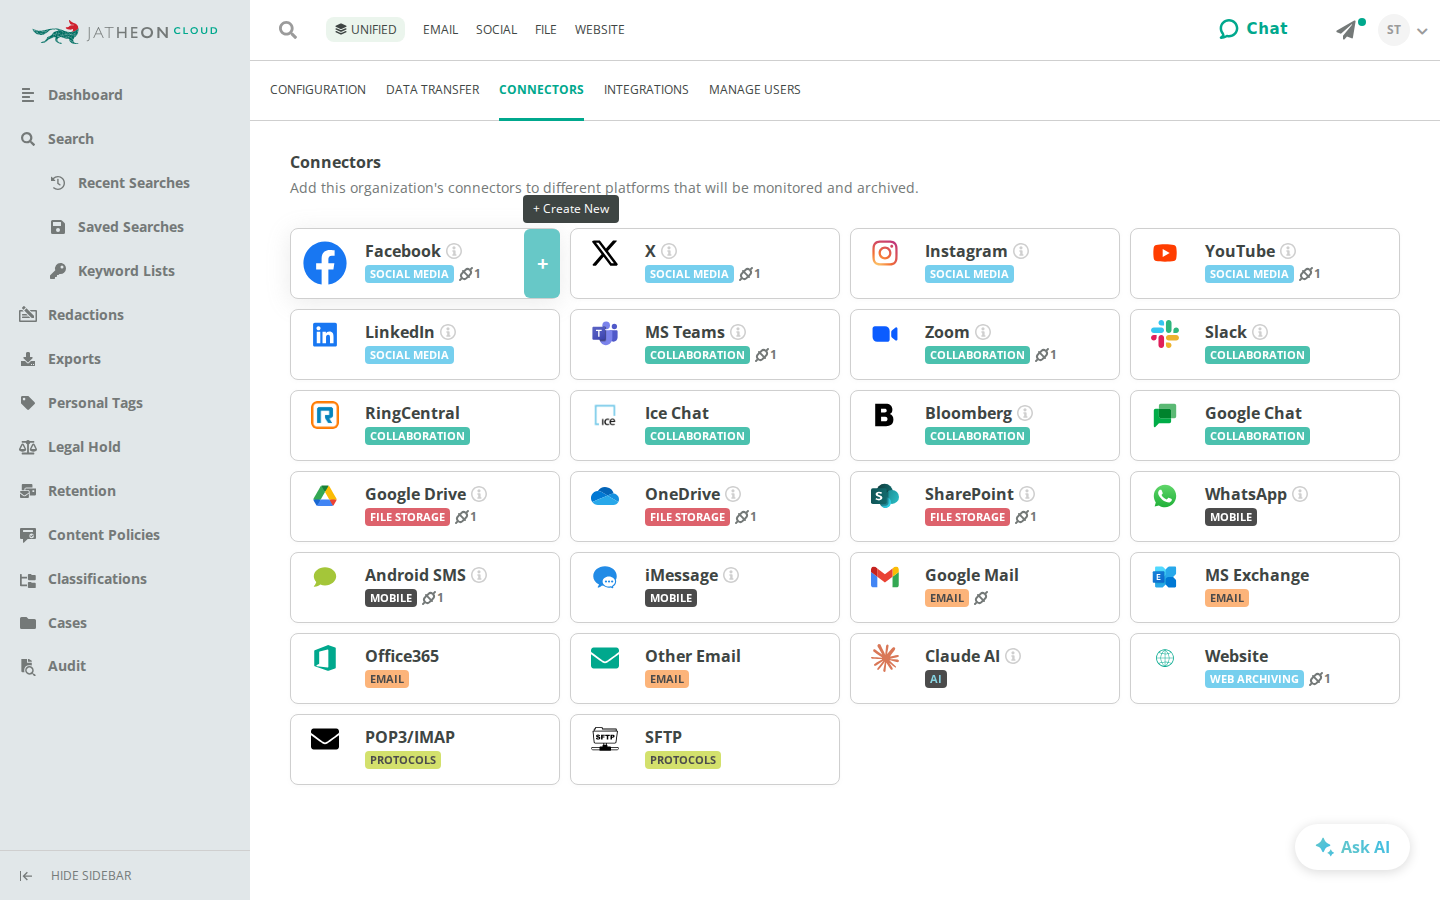Select the Social archive view
The image size is (1440, 900).
pyautogui.click(x=496, y=30)
